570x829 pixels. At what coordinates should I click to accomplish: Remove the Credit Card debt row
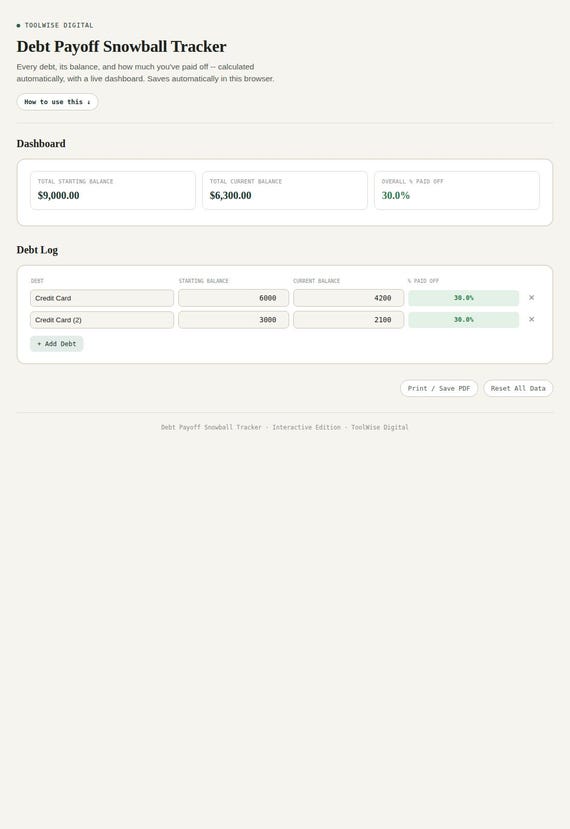(531, 298)
